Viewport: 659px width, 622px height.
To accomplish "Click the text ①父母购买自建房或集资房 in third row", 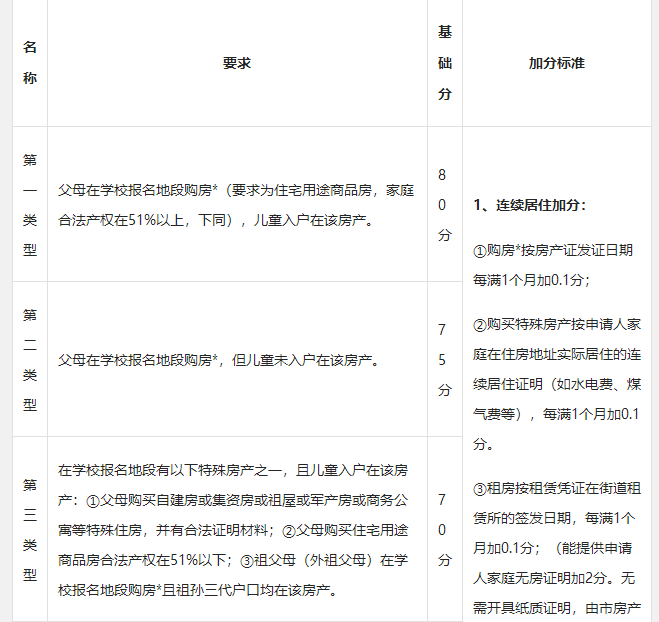I will (170, 500).
